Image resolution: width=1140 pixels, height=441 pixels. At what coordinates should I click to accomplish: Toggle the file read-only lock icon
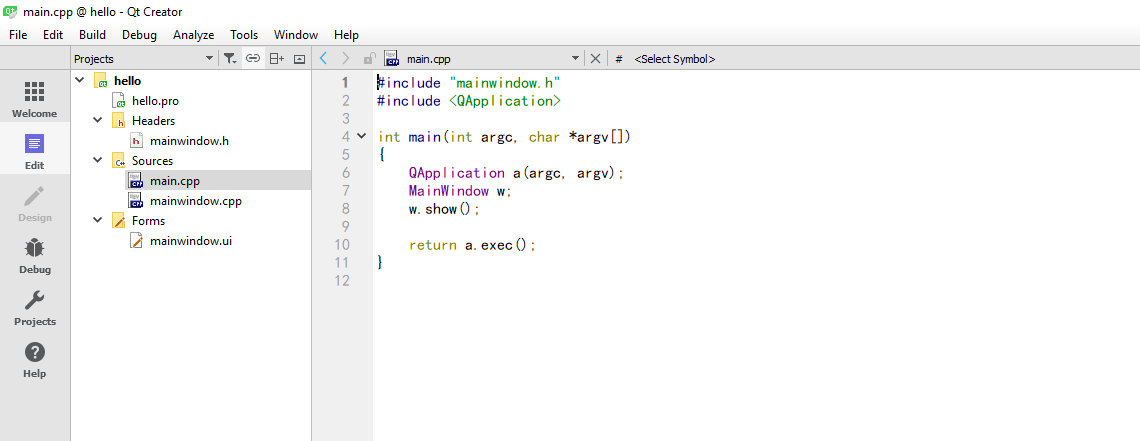370,59
